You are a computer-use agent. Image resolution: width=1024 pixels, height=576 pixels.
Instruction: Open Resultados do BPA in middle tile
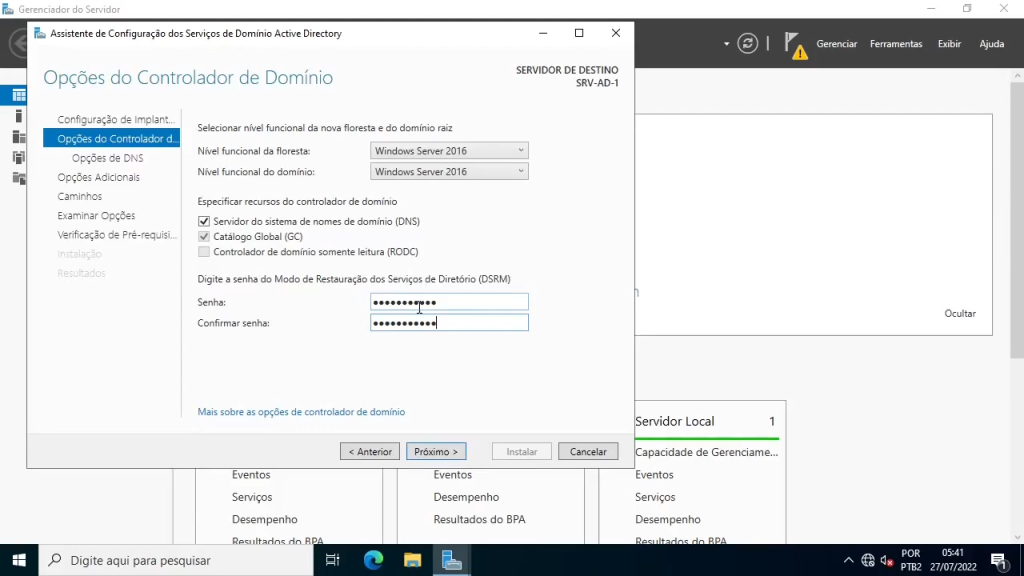coord(479,519)
